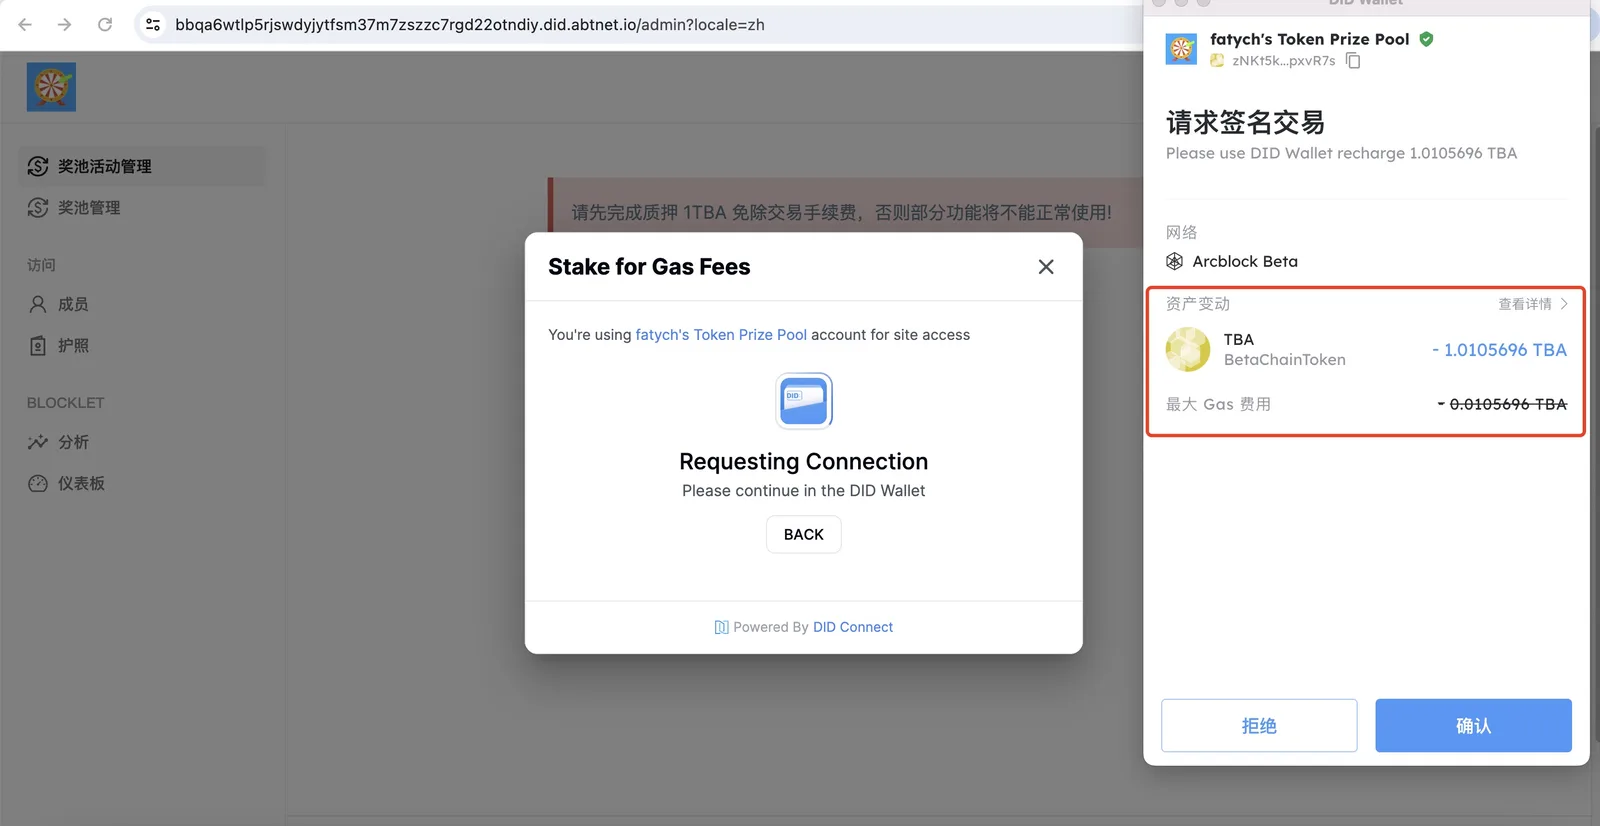Click the BACK button
Image resolution: width=1600 pixels, height=826 pixels.
tap(804, 535)
